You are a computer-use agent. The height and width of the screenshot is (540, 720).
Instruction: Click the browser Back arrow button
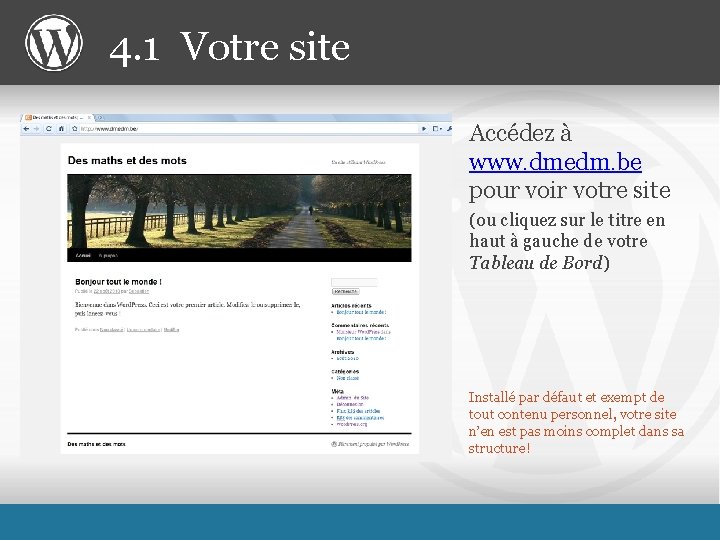point(26,129)
